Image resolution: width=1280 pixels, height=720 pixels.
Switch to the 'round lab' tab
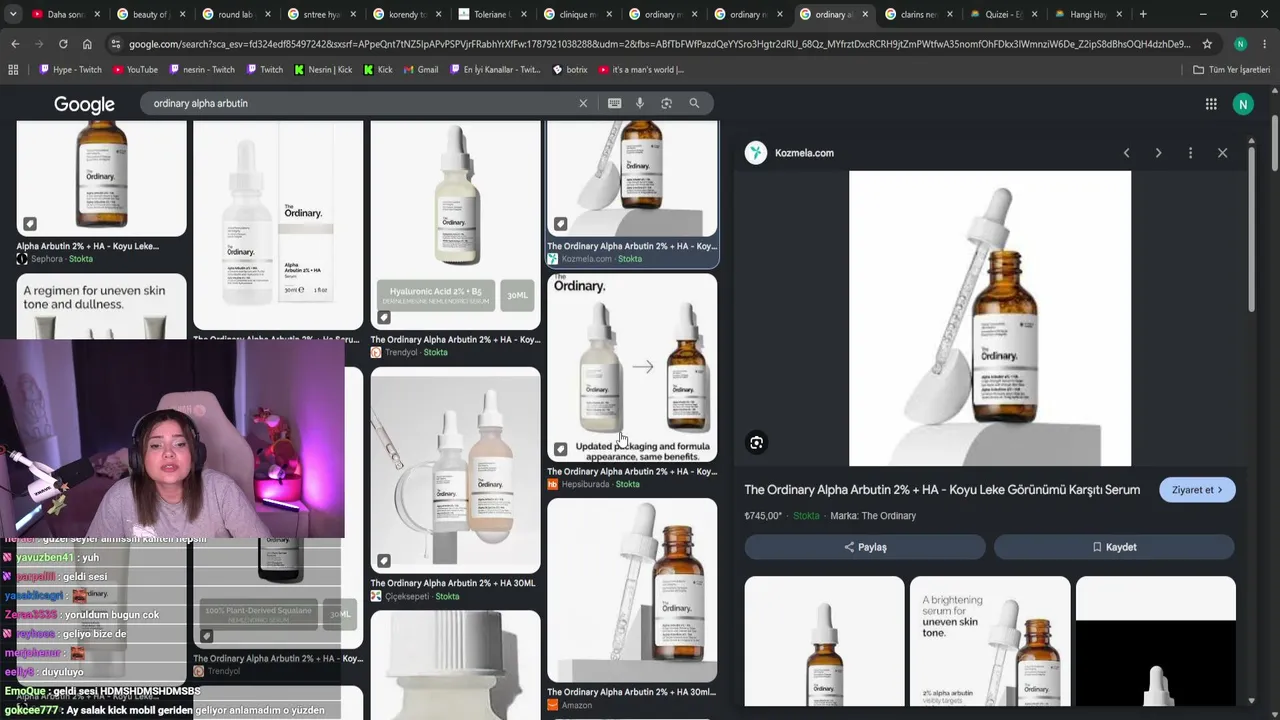pyautogui.click(x=234, y=15)
